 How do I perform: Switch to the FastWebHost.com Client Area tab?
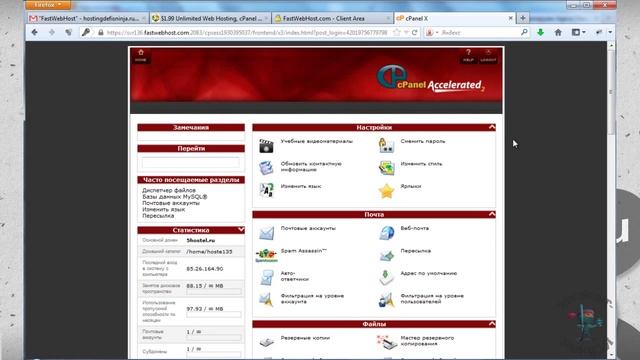click(x=333, y=18)
